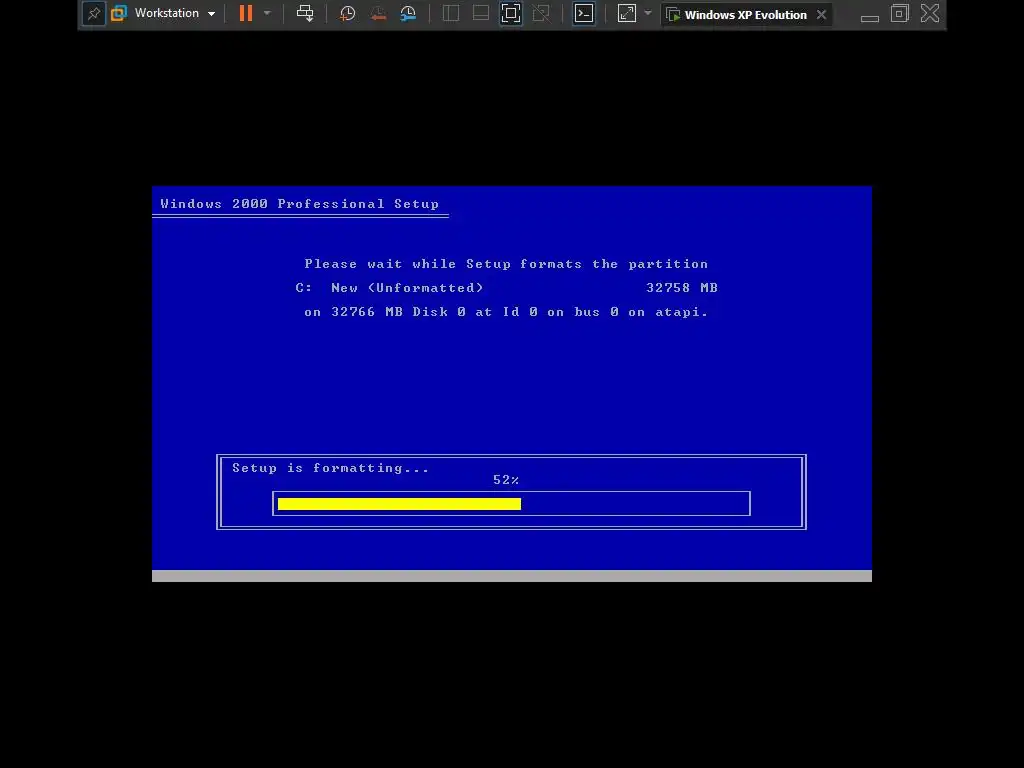Show or hide the thumbnail bar
This screenshot has width=1024, height=768.
[481, 13]
